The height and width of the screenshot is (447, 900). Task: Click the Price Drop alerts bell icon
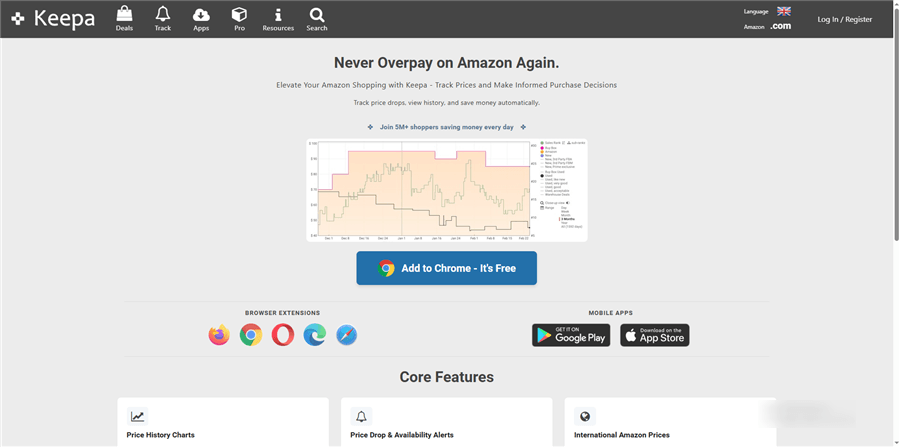pyautogui.click(x=361, y=417)
